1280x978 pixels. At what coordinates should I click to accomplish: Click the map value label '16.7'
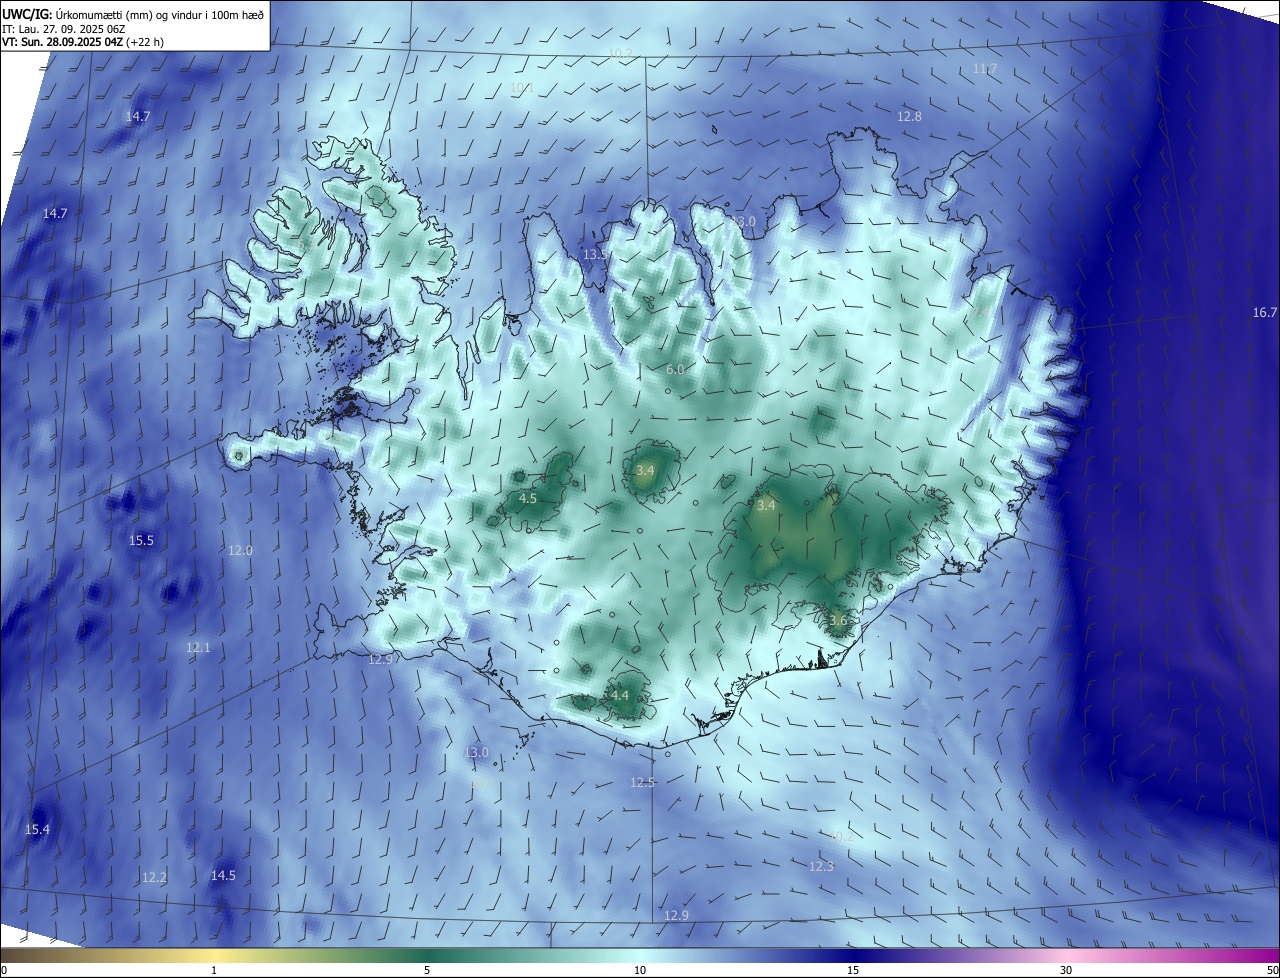(1265, 313)
